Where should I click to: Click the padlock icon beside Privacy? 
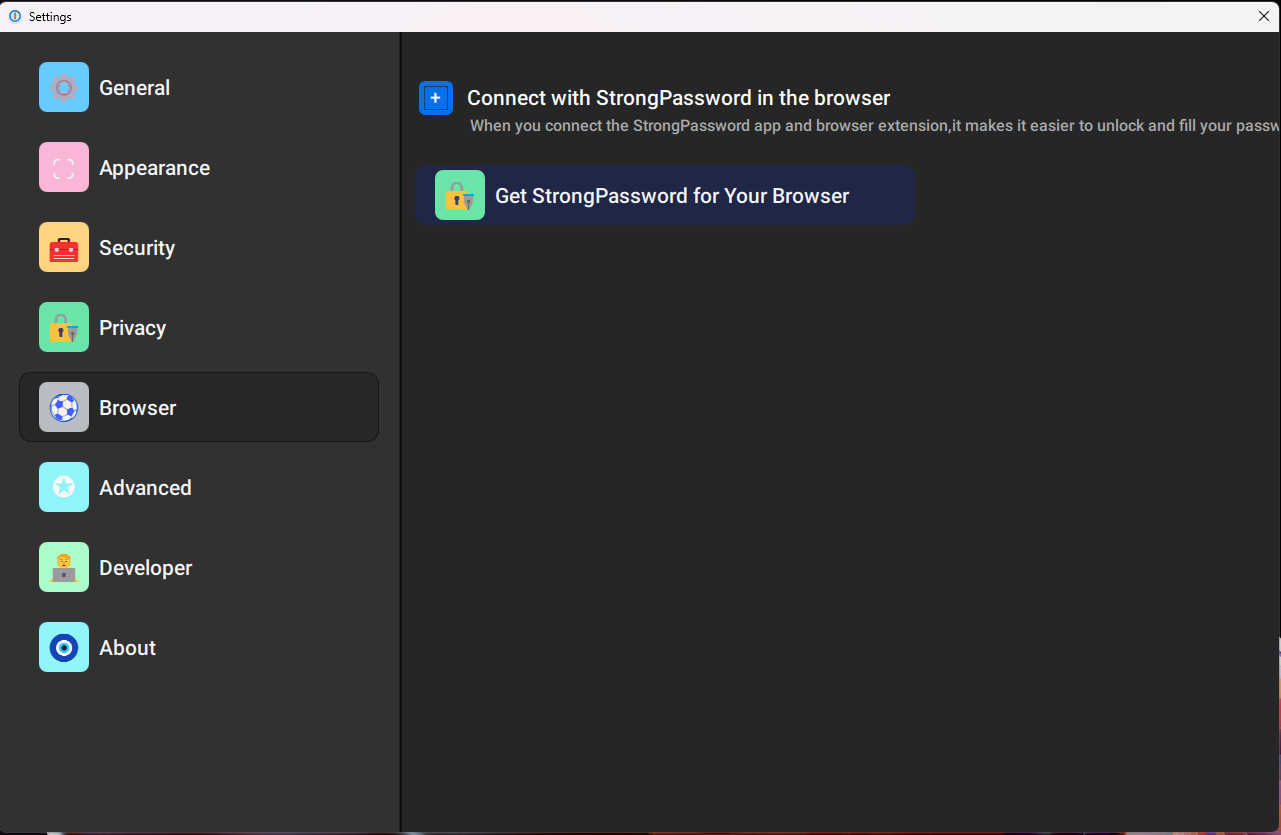(64, 327)
